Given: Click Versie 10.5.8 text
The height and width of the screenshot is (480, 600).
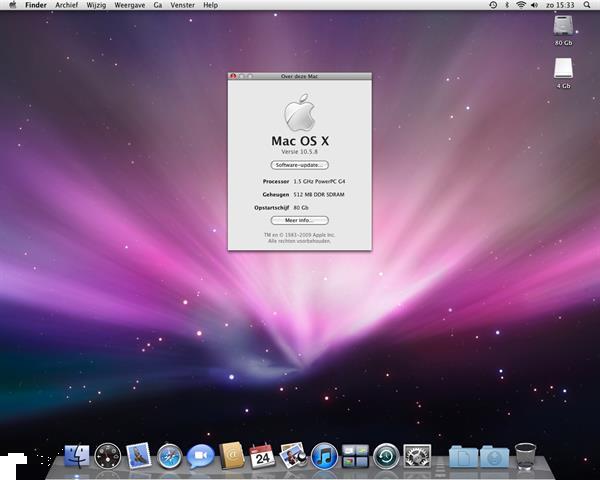Looking at the screenshot, I should pyautogui.click(x=300, y=152).
